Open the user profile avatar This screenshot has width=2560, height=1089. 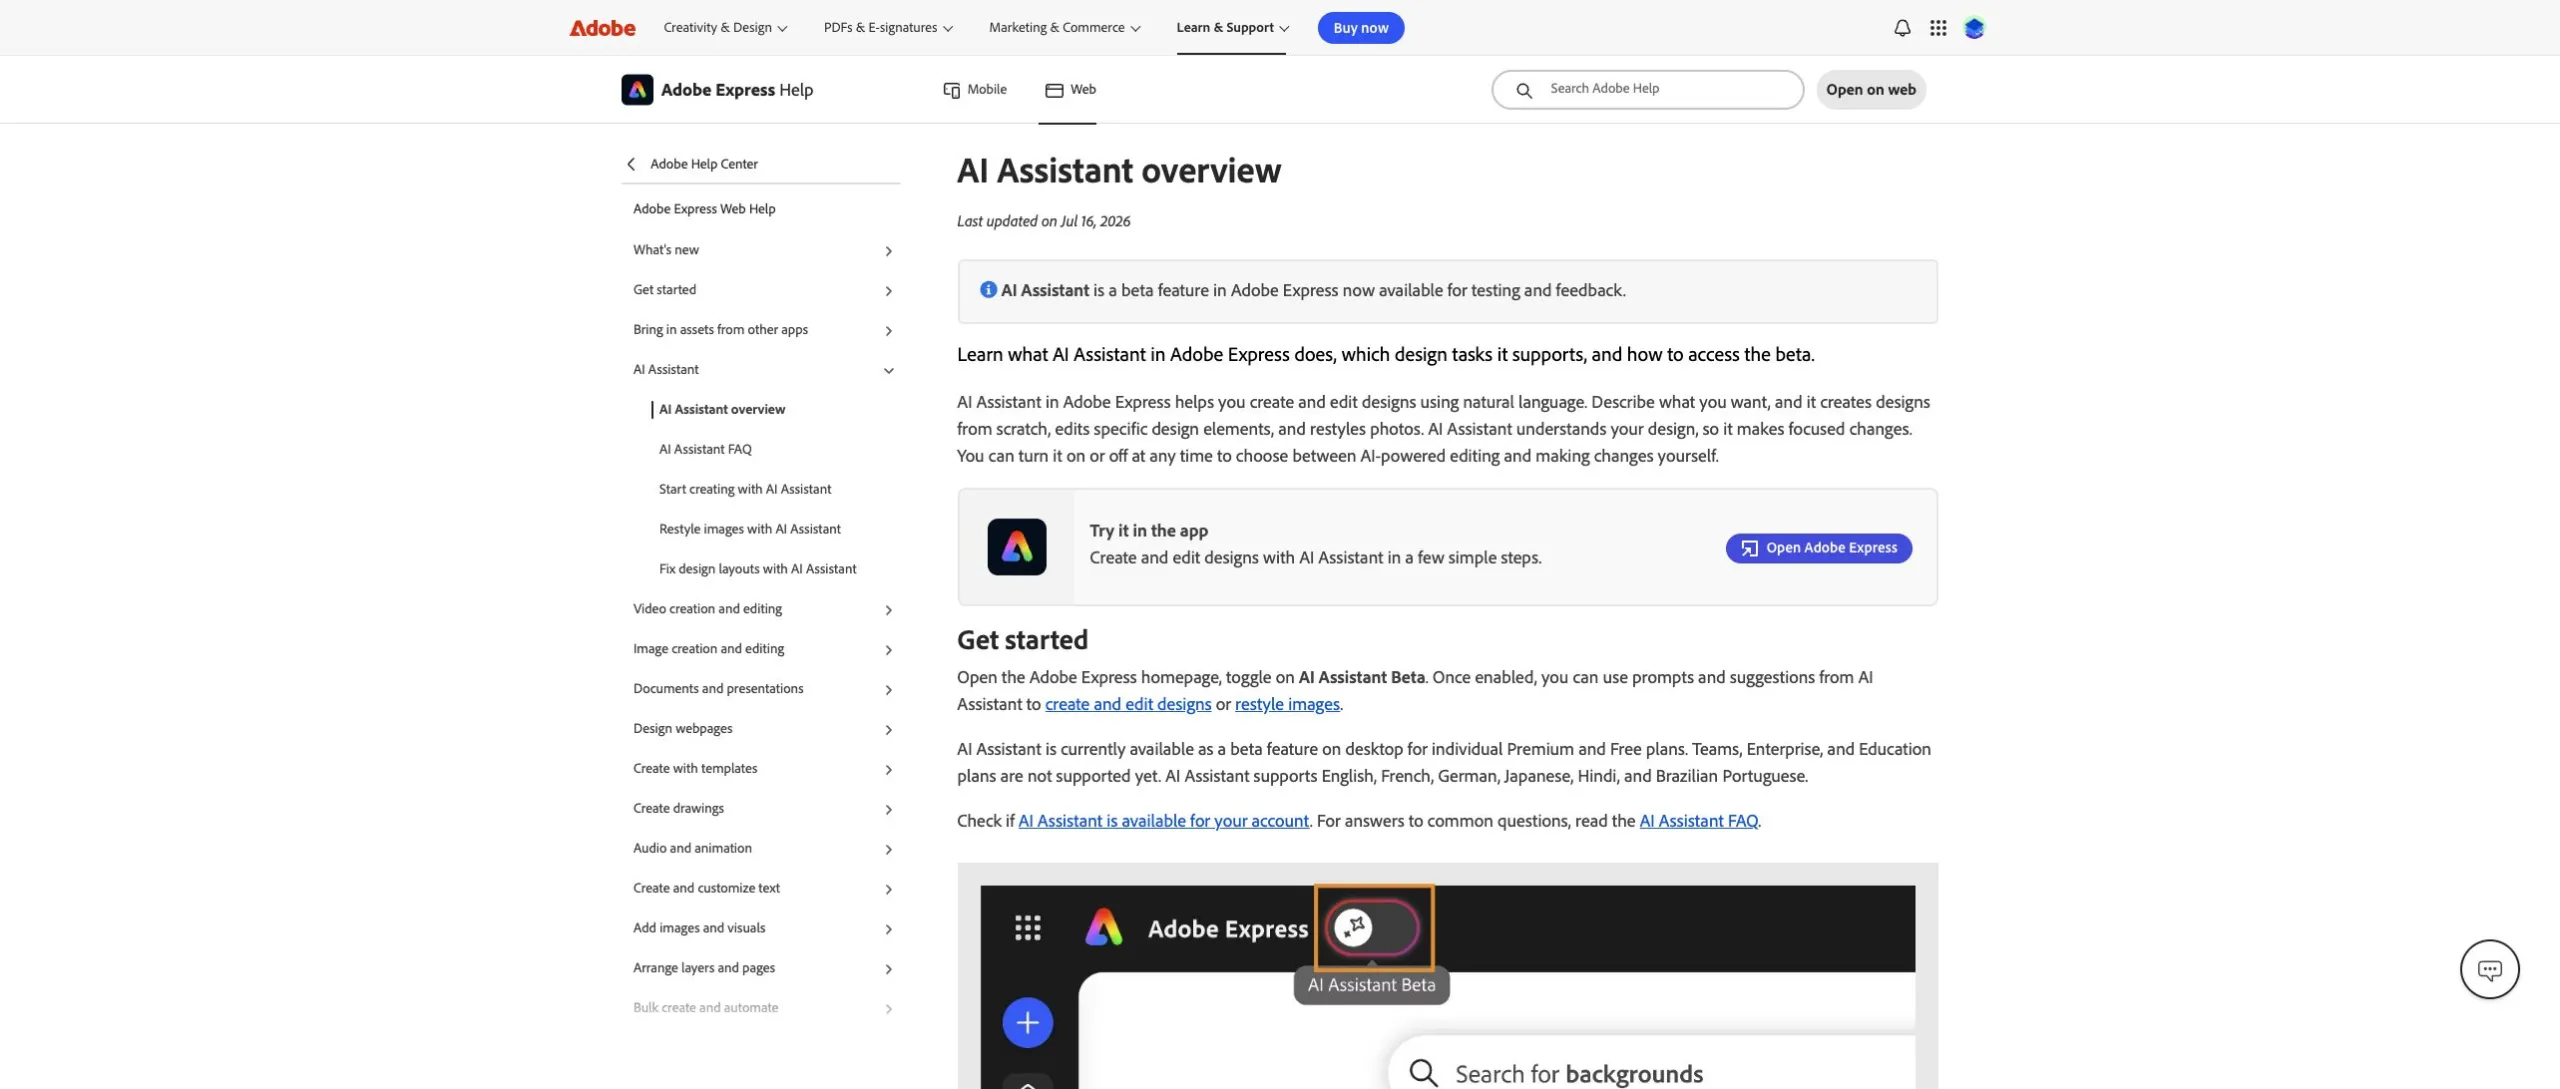(x=1974, y=28)
